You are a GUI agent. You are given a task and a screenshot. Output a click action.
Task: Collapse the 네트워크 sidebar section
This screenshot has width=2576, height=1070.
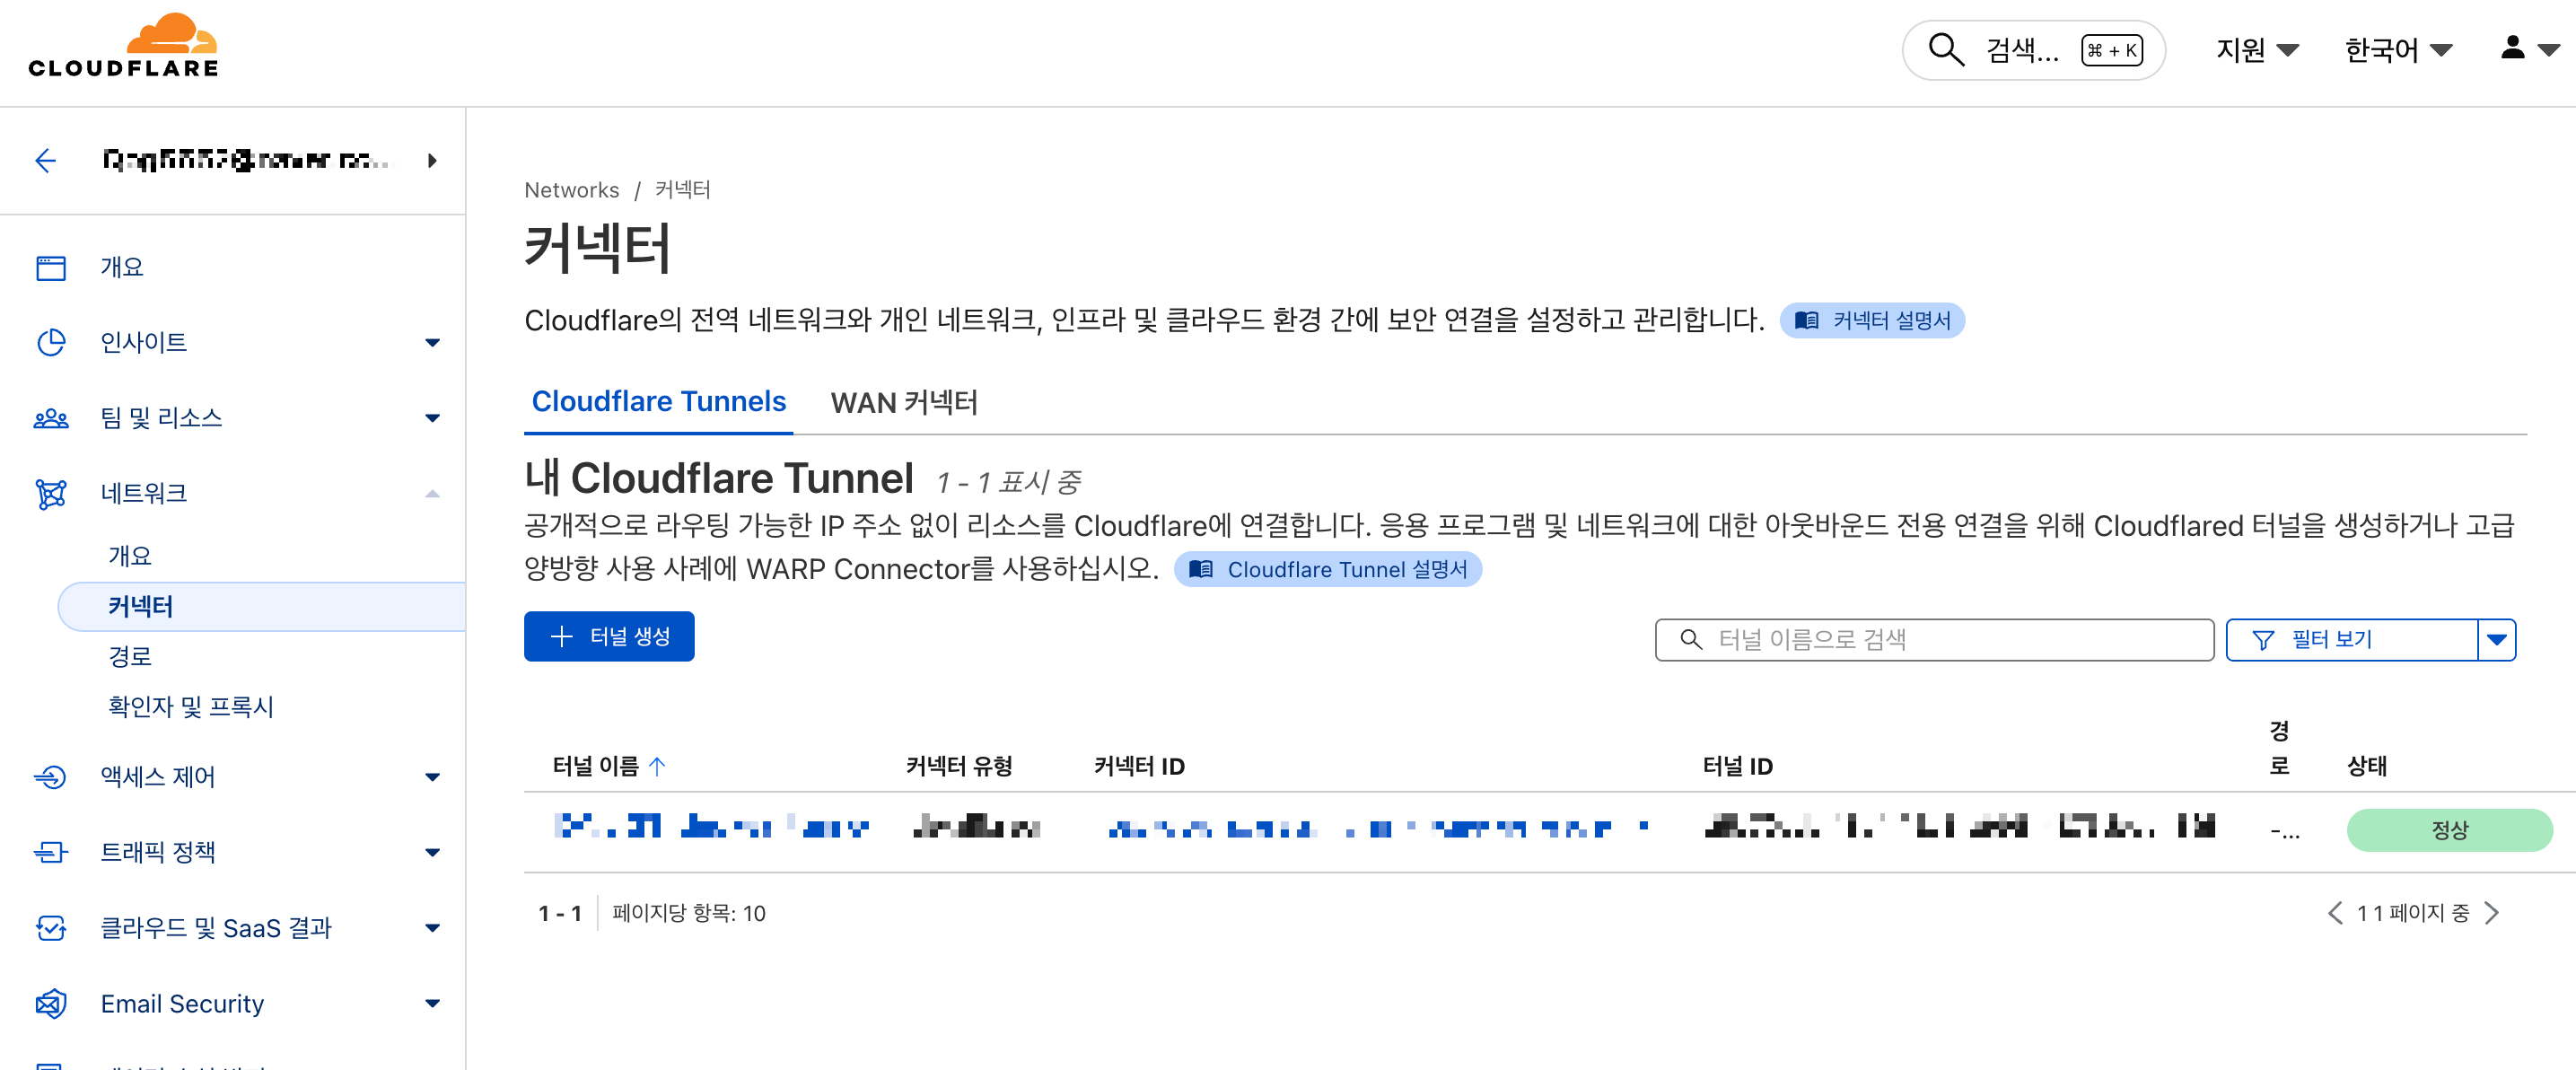431,493
